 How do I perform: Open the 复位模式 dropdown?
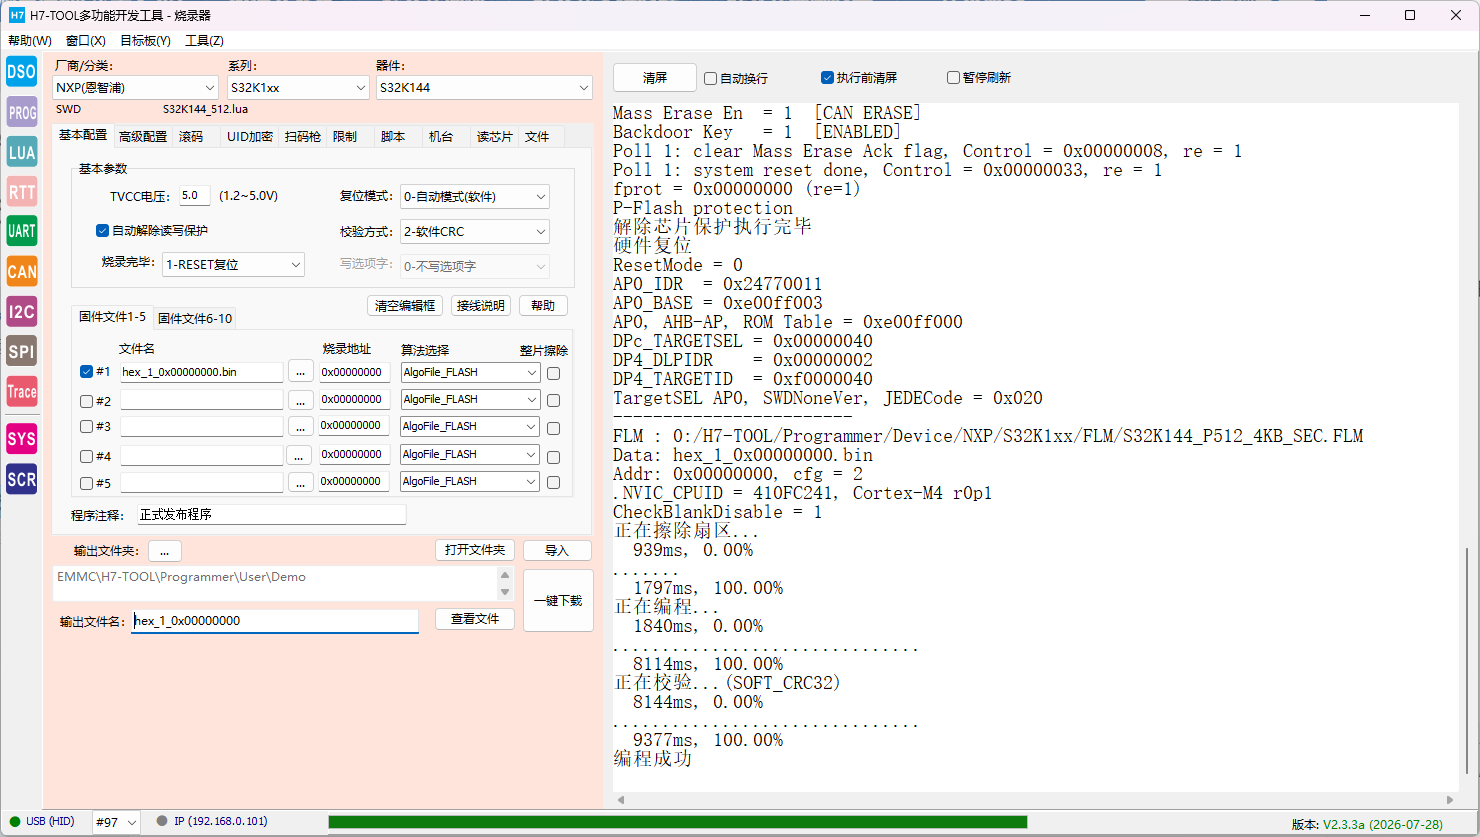(474, 197)
